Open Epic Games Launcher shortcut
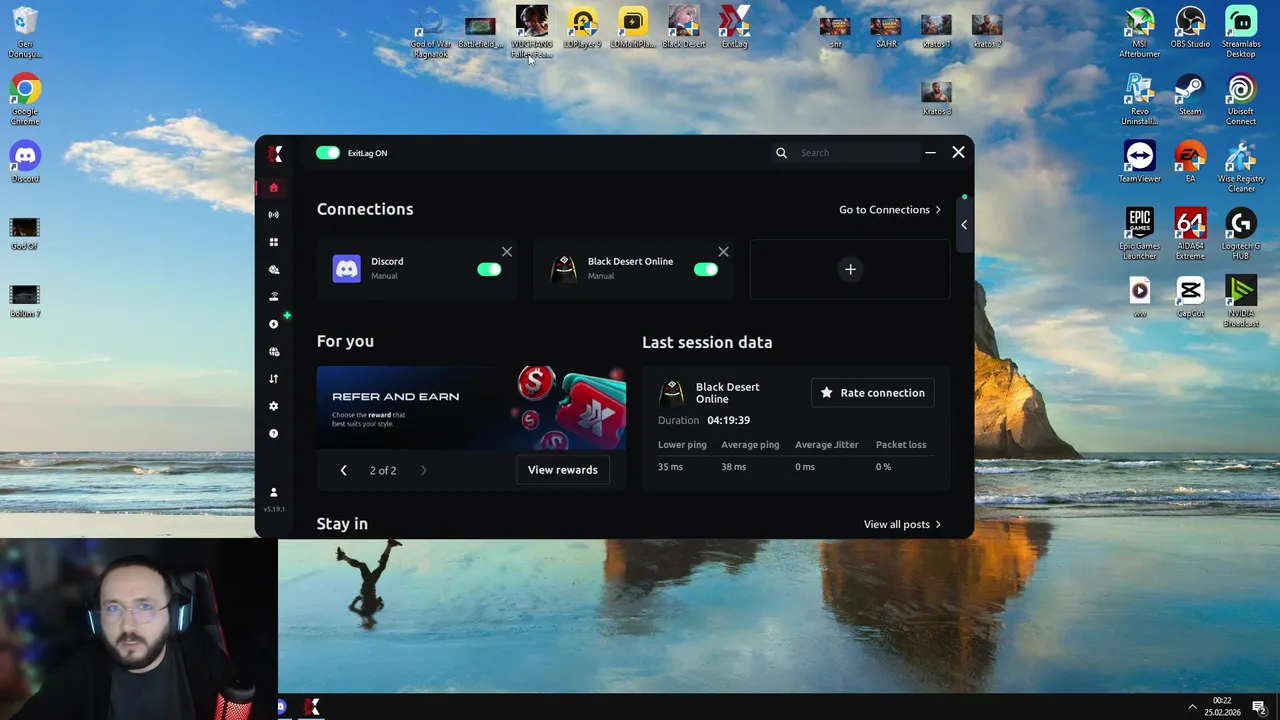 (x=1140, y=235)
